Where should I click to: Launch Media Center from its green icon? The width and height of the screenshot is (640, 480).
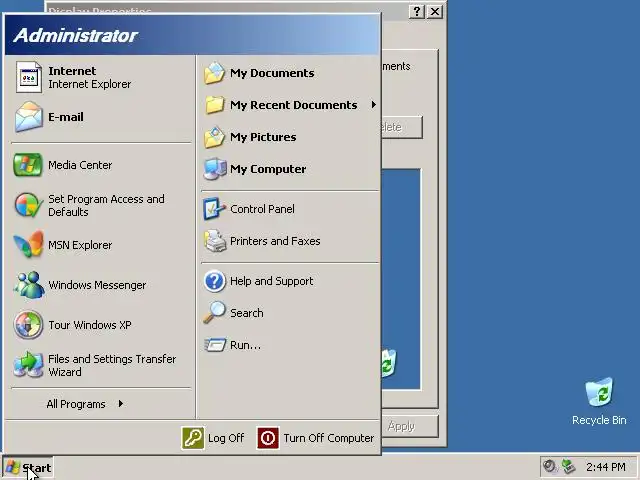pyautogui.click(x=28, y=165)
